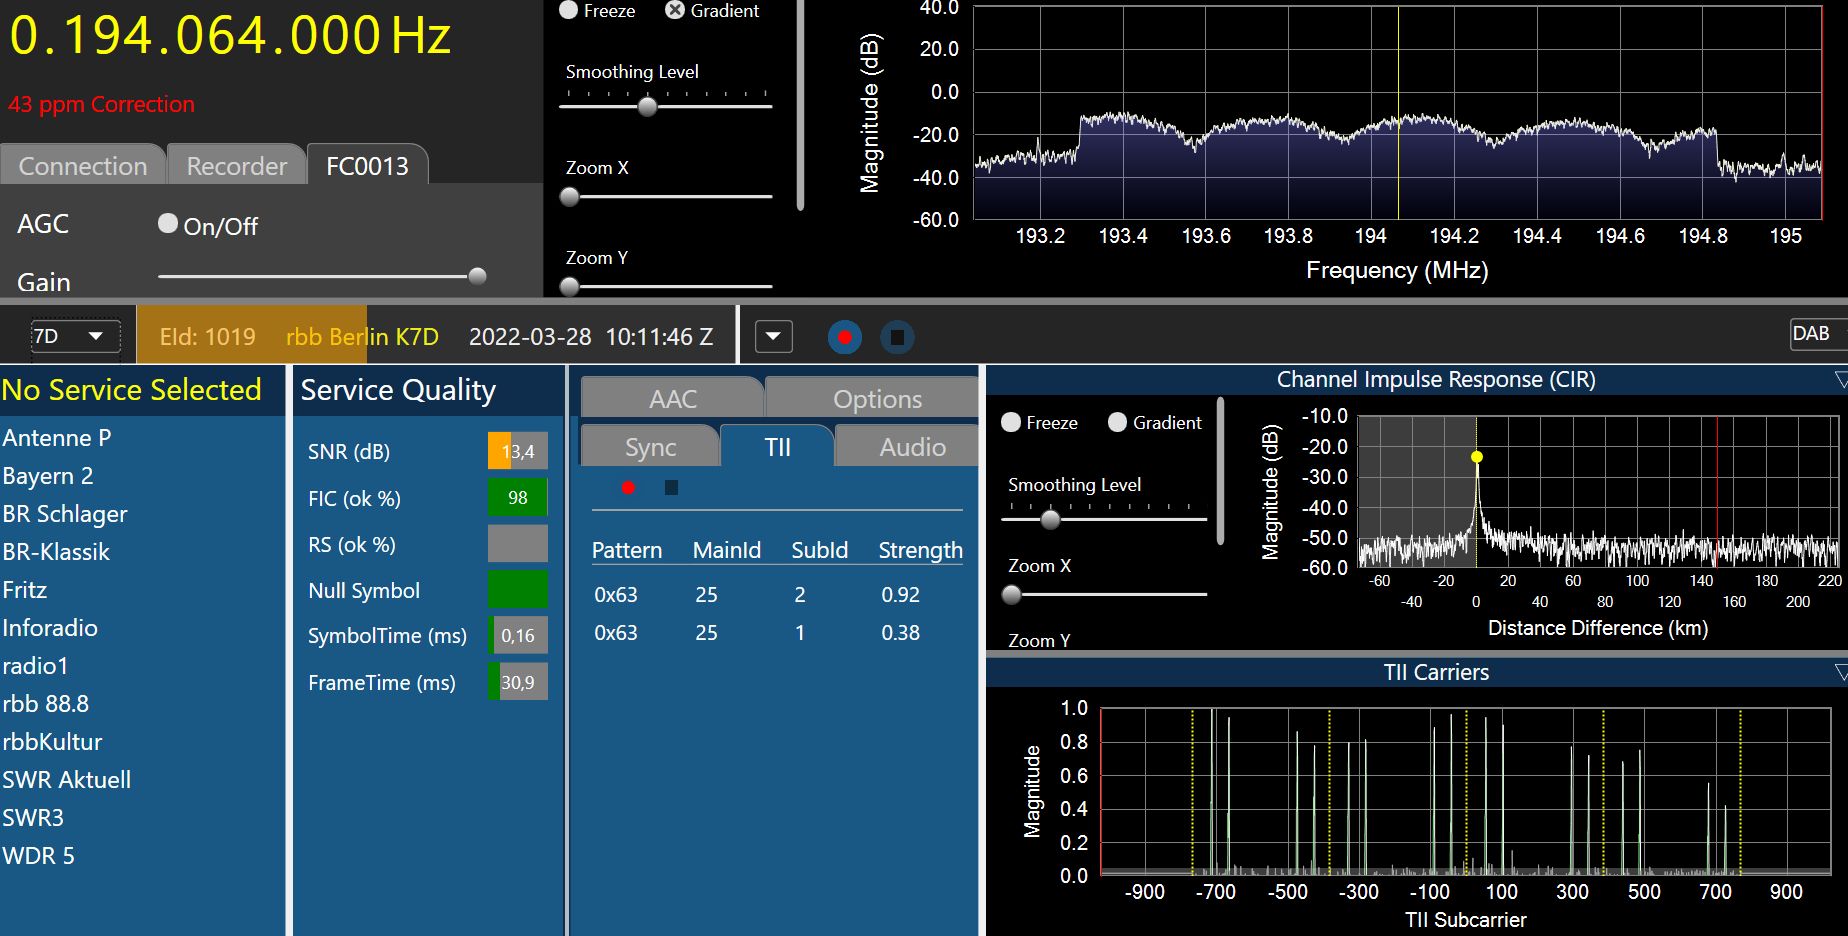Switch to the Sync tab
Image resolution: width=1848 pixels, height=936 pixels.
click(650, 447)
